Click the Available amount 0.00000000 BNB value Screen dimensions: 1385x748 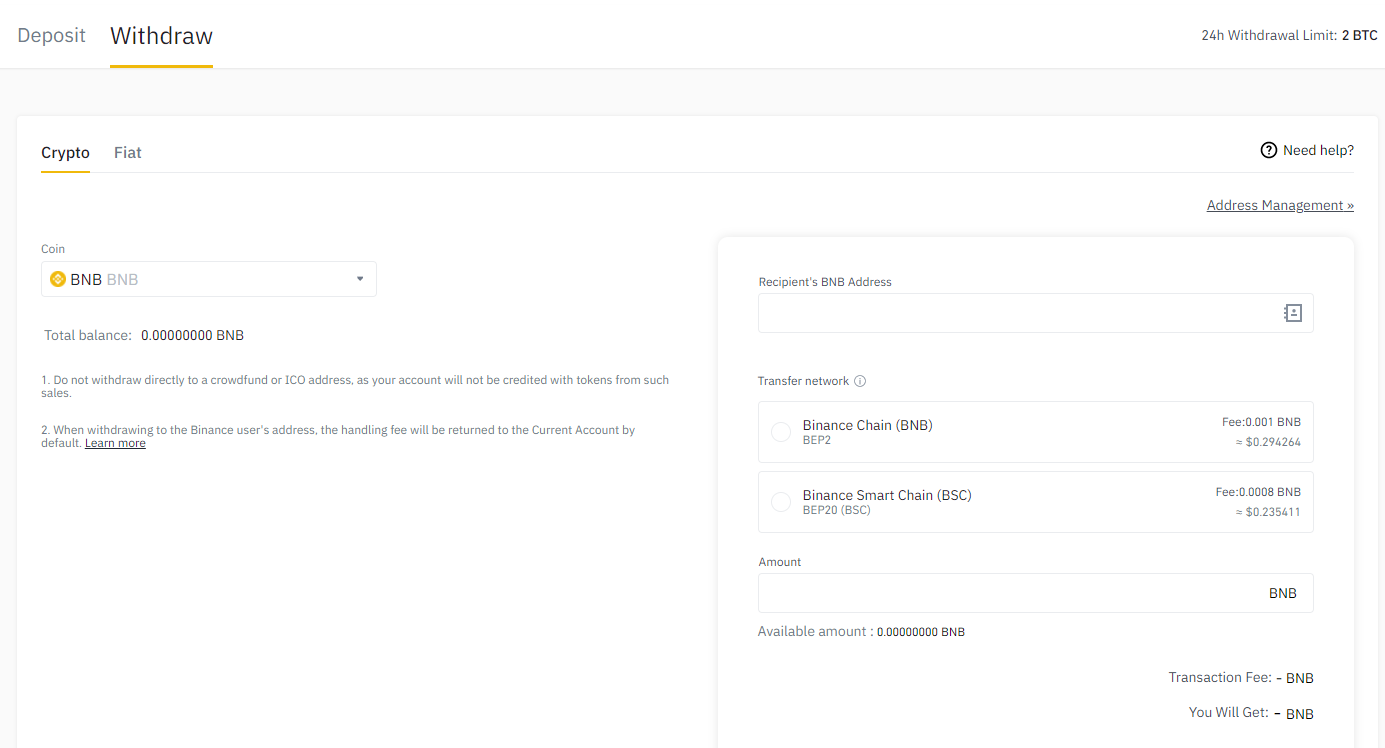(921, 632)
